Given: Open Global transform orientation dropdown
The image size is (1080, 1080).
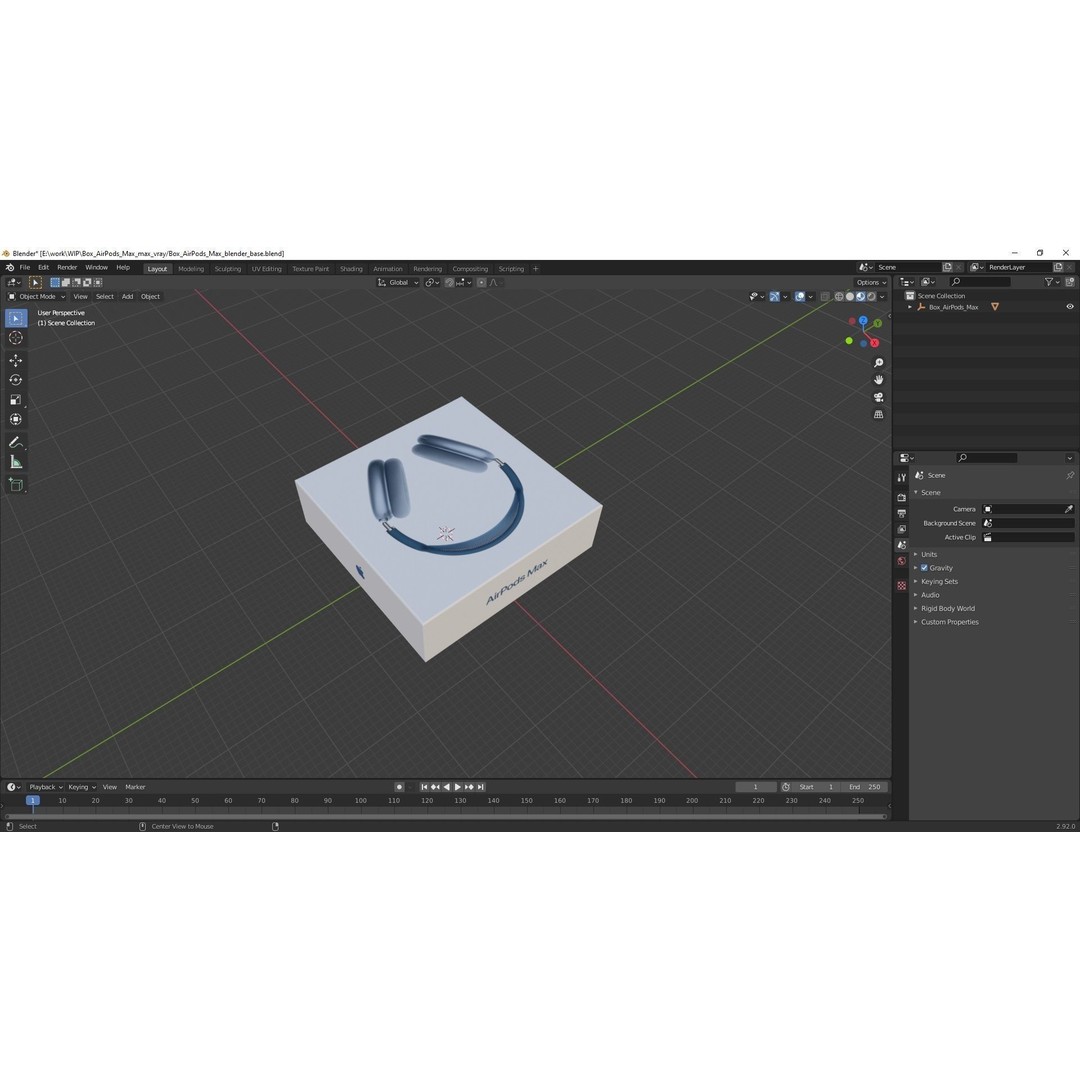Looking at the screenshot, I should [398, 282].
